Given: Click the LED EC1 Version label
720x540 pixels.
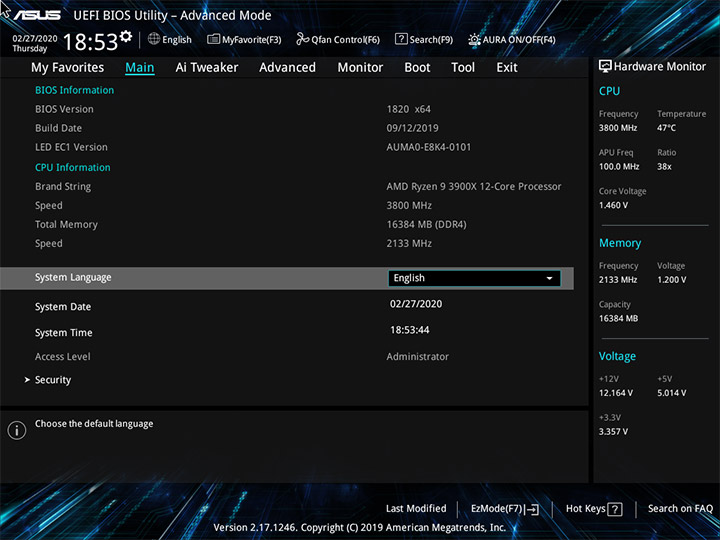Looking at the screenshot, I should [71, 147].
